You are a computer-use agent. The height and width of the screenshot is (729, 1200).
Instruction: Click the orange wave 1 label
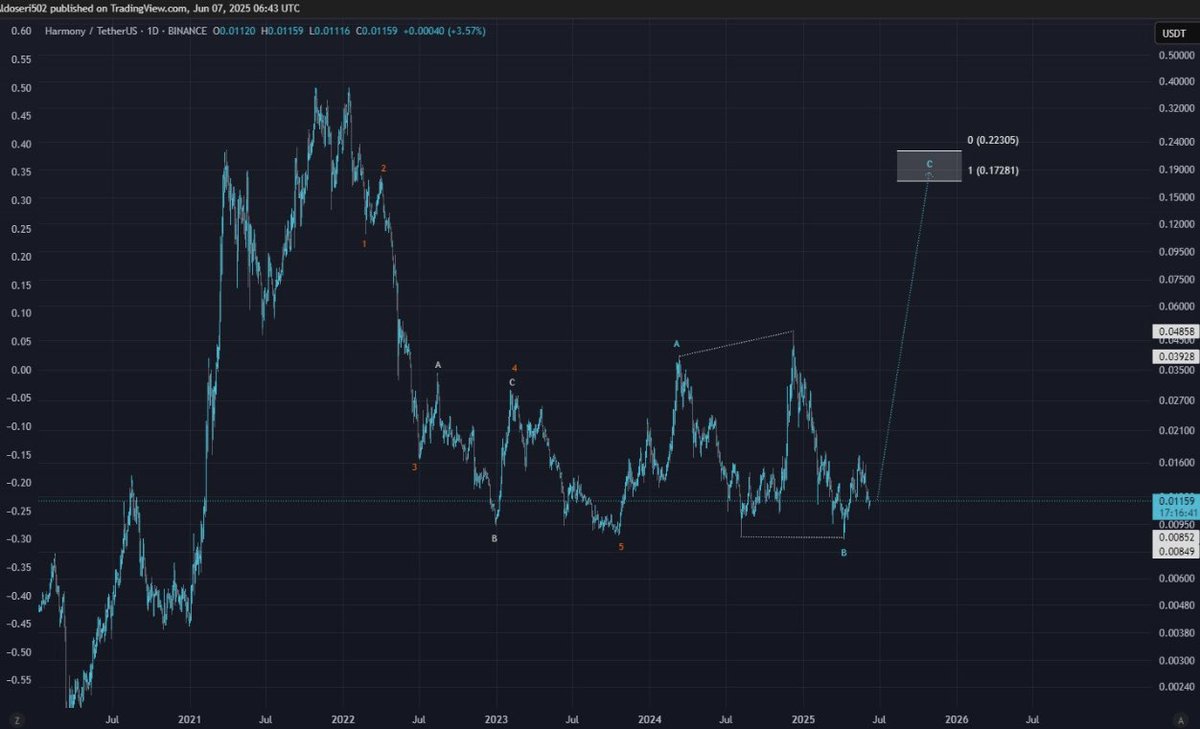point(364,243)
